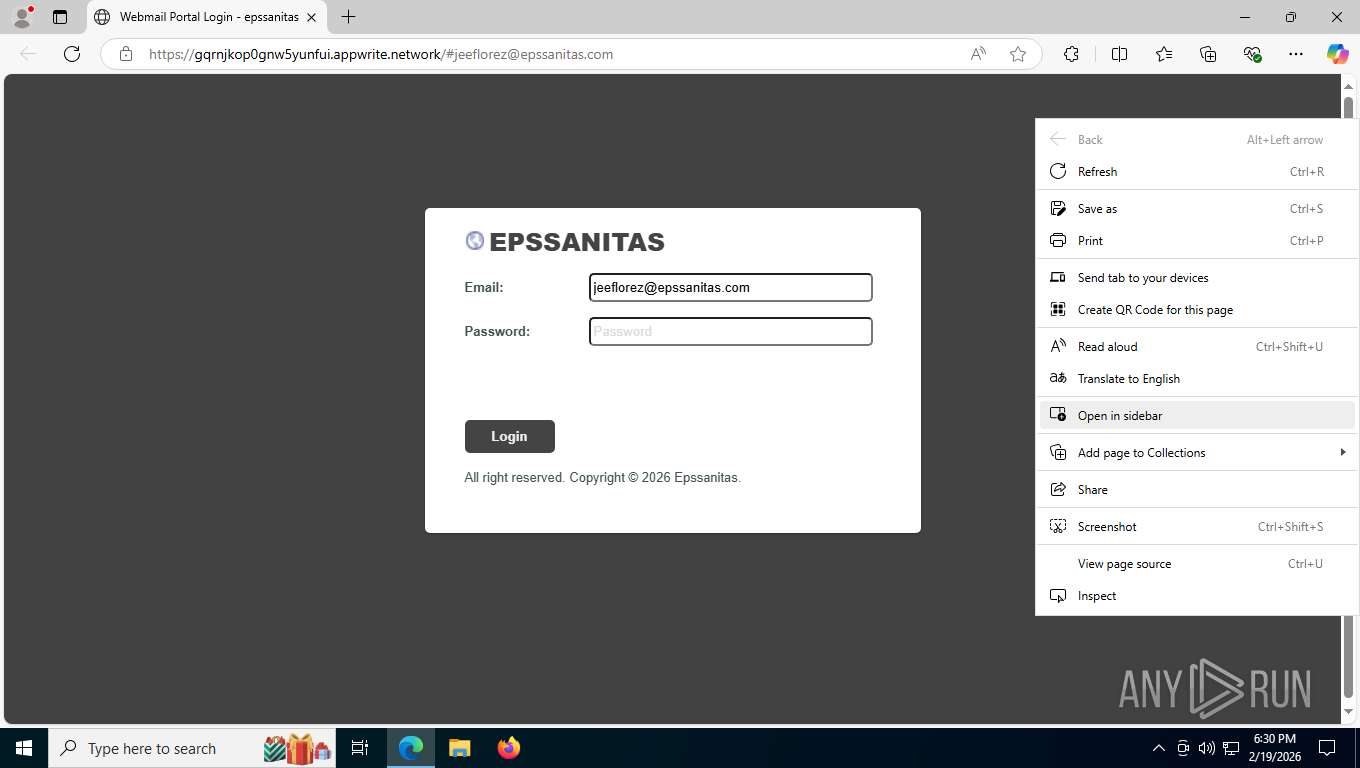Select Screenshot in context menu
1360x768 pixels.
pos(1197,526)
